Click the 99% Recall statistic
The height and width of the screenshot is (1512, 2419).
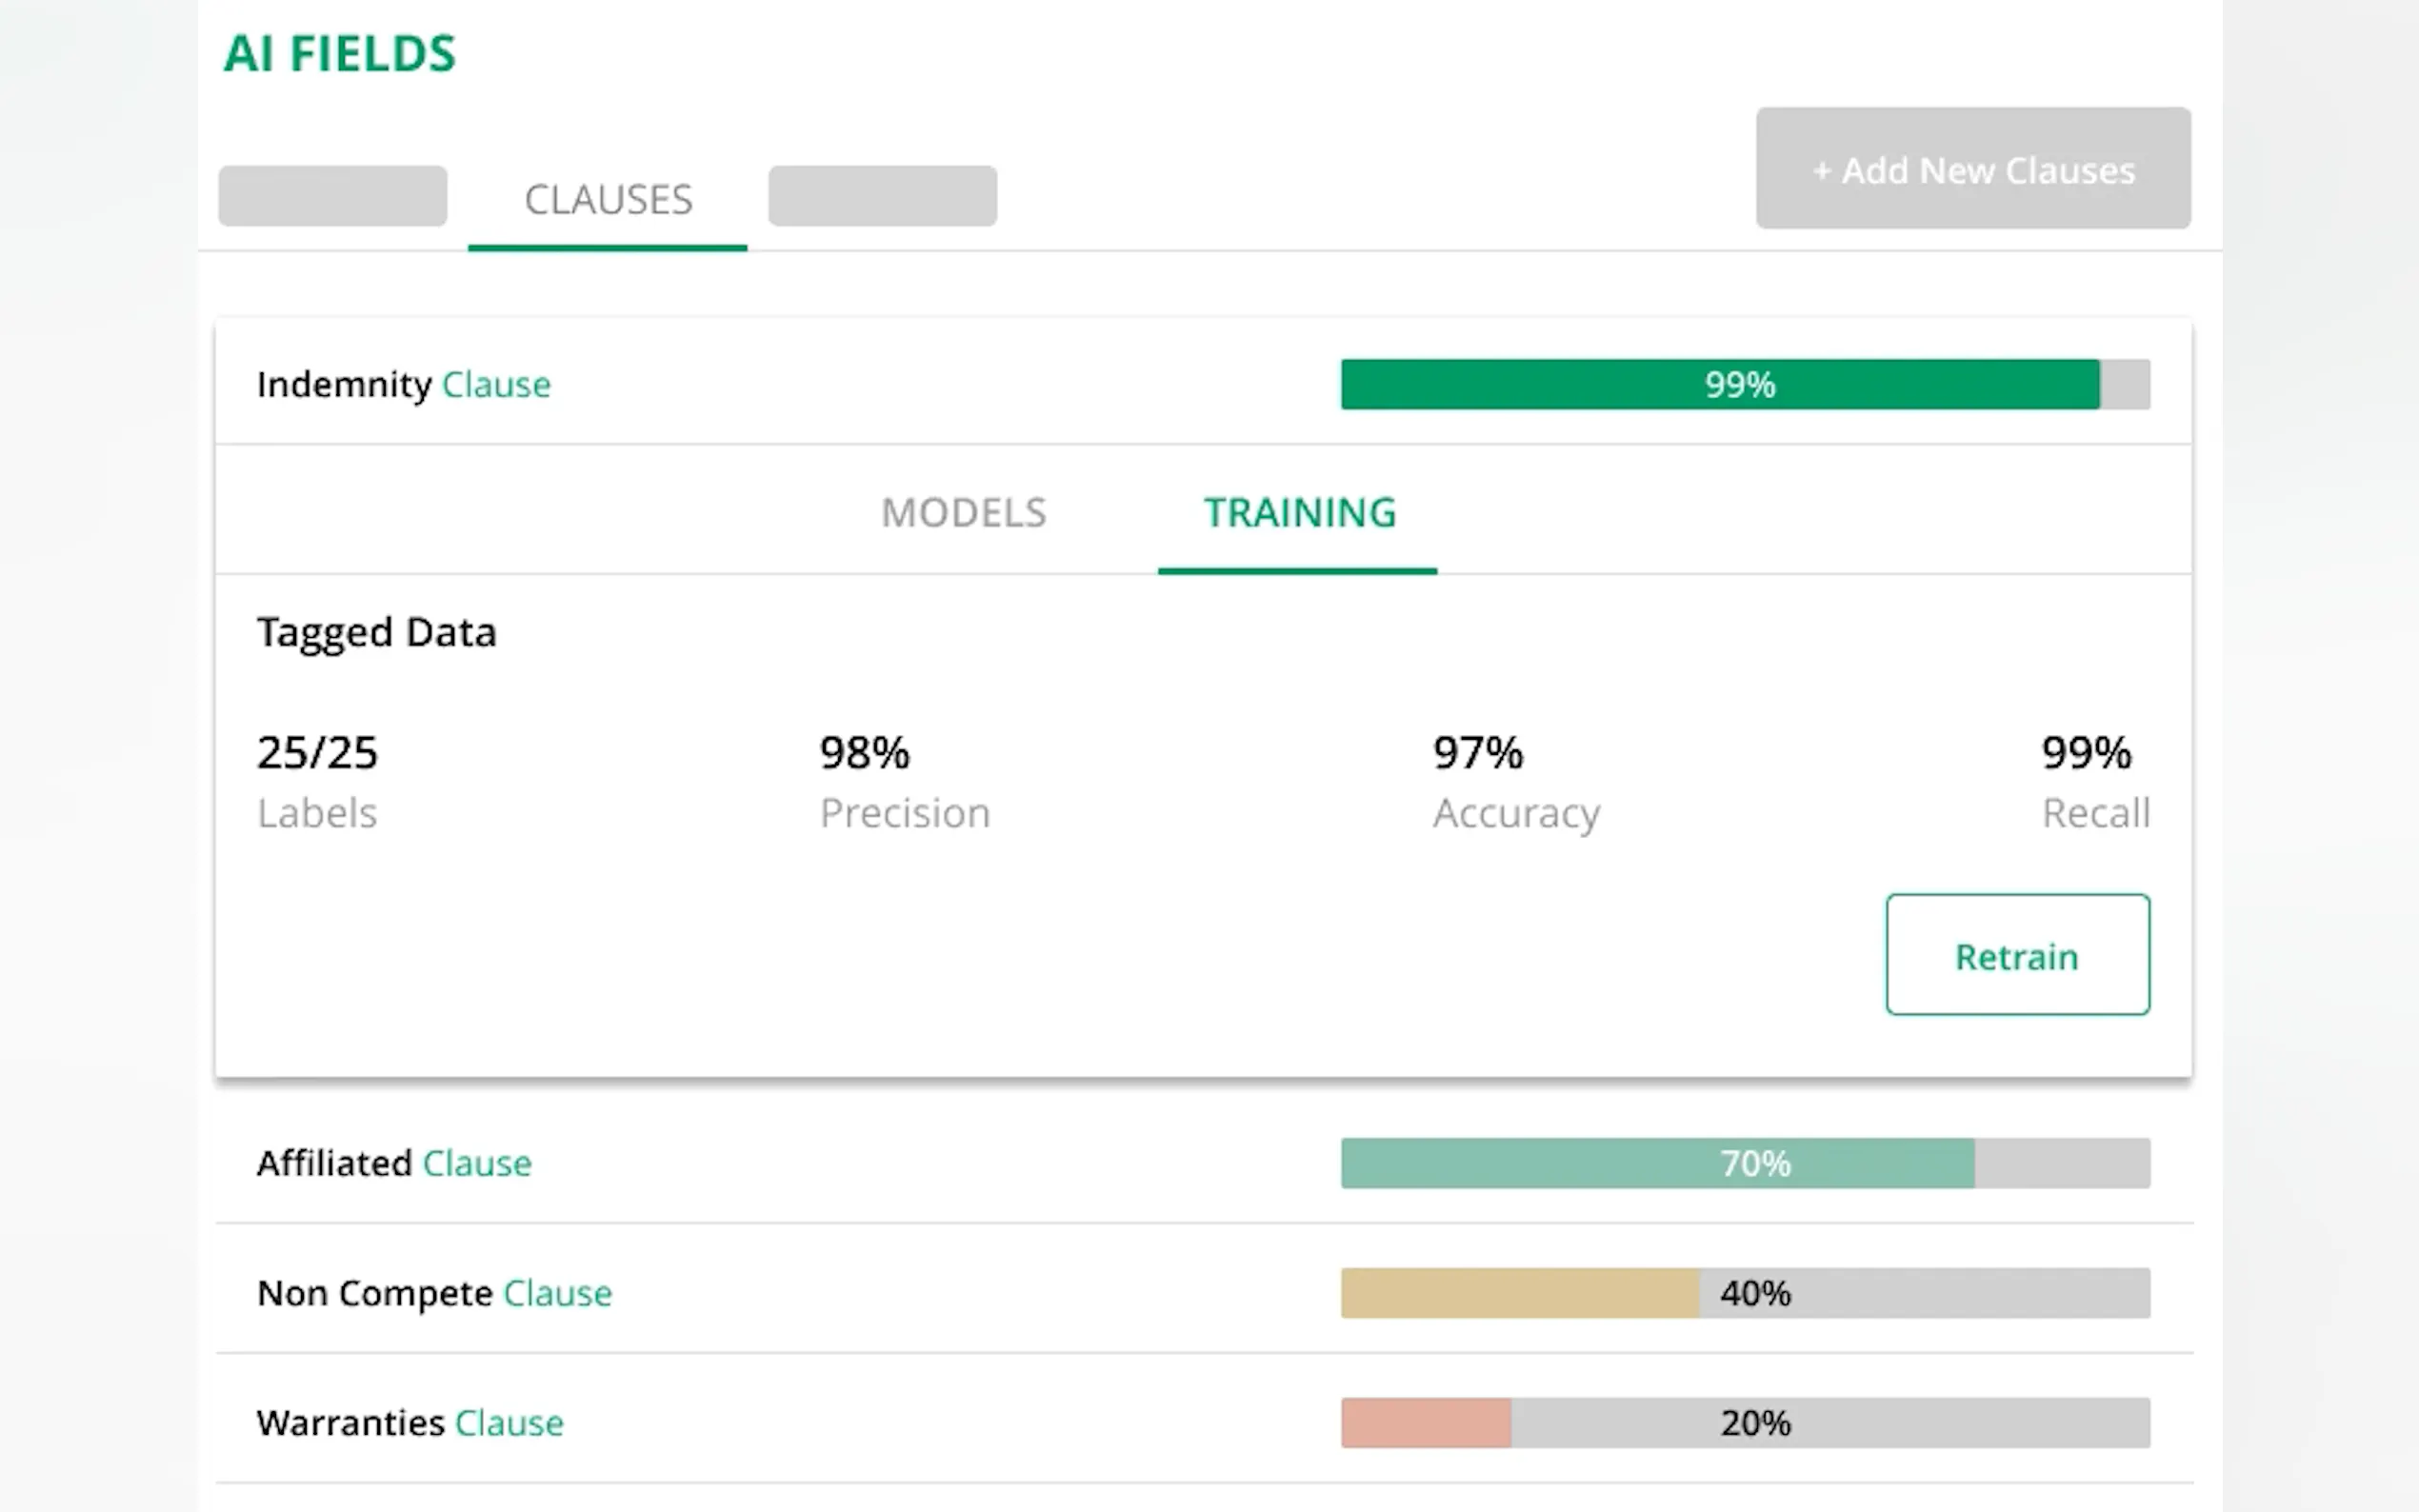(x=2094, y=781)
